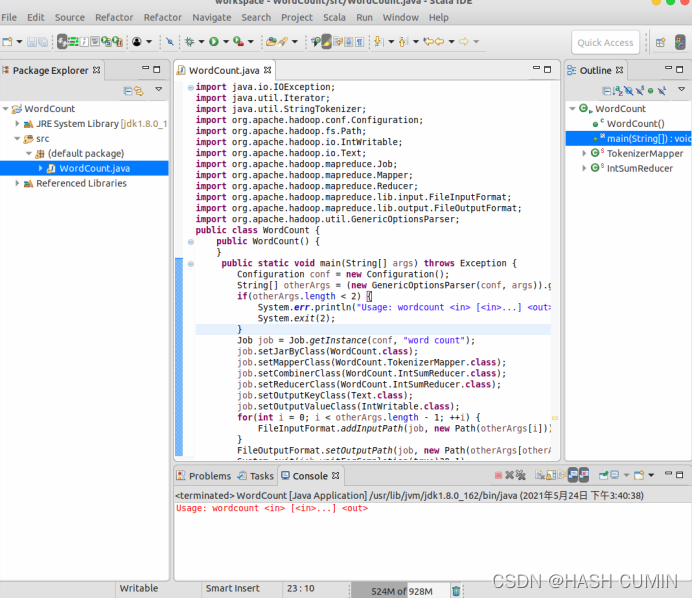
Task: Open the Run button dropdown arrow
Action: (226, 42)
